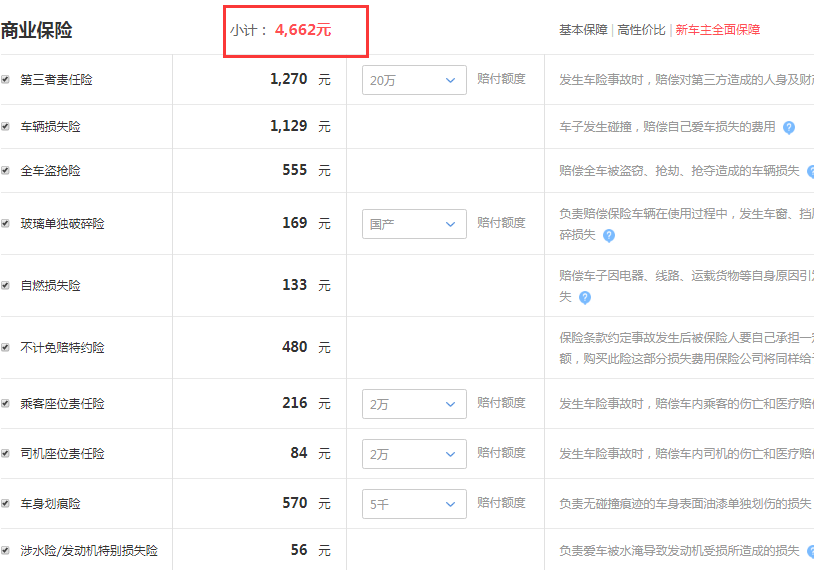Click the 4,662元 subtotal amount
The height and width of the screenshot is (570, 814).
[303, 30]
